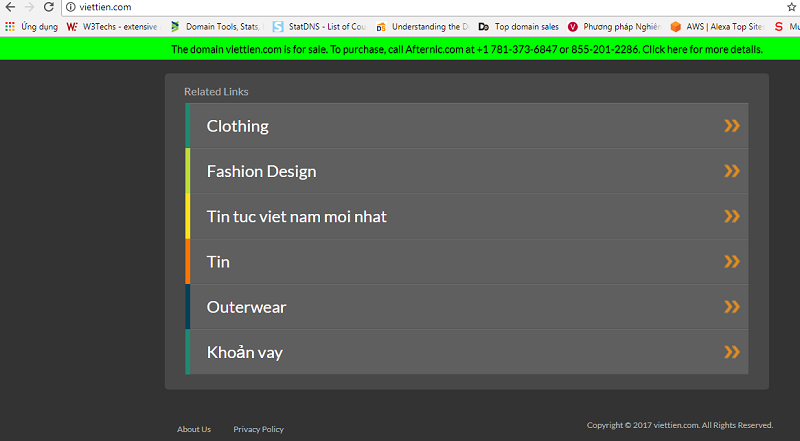Viewport: 800px width, 441px height.
Task: Open the Privacy Policy footer link
Action: (258, 429)
